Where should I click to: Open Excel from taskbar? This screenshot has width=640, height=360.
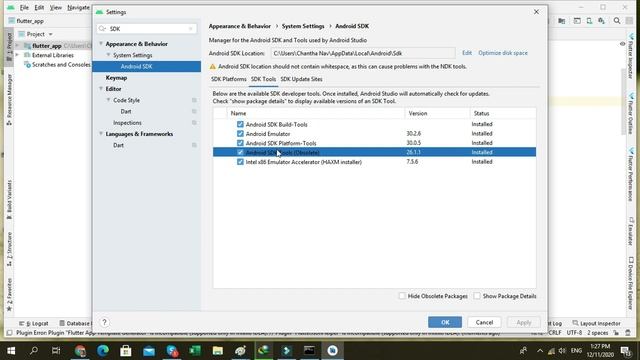[195, 351]
